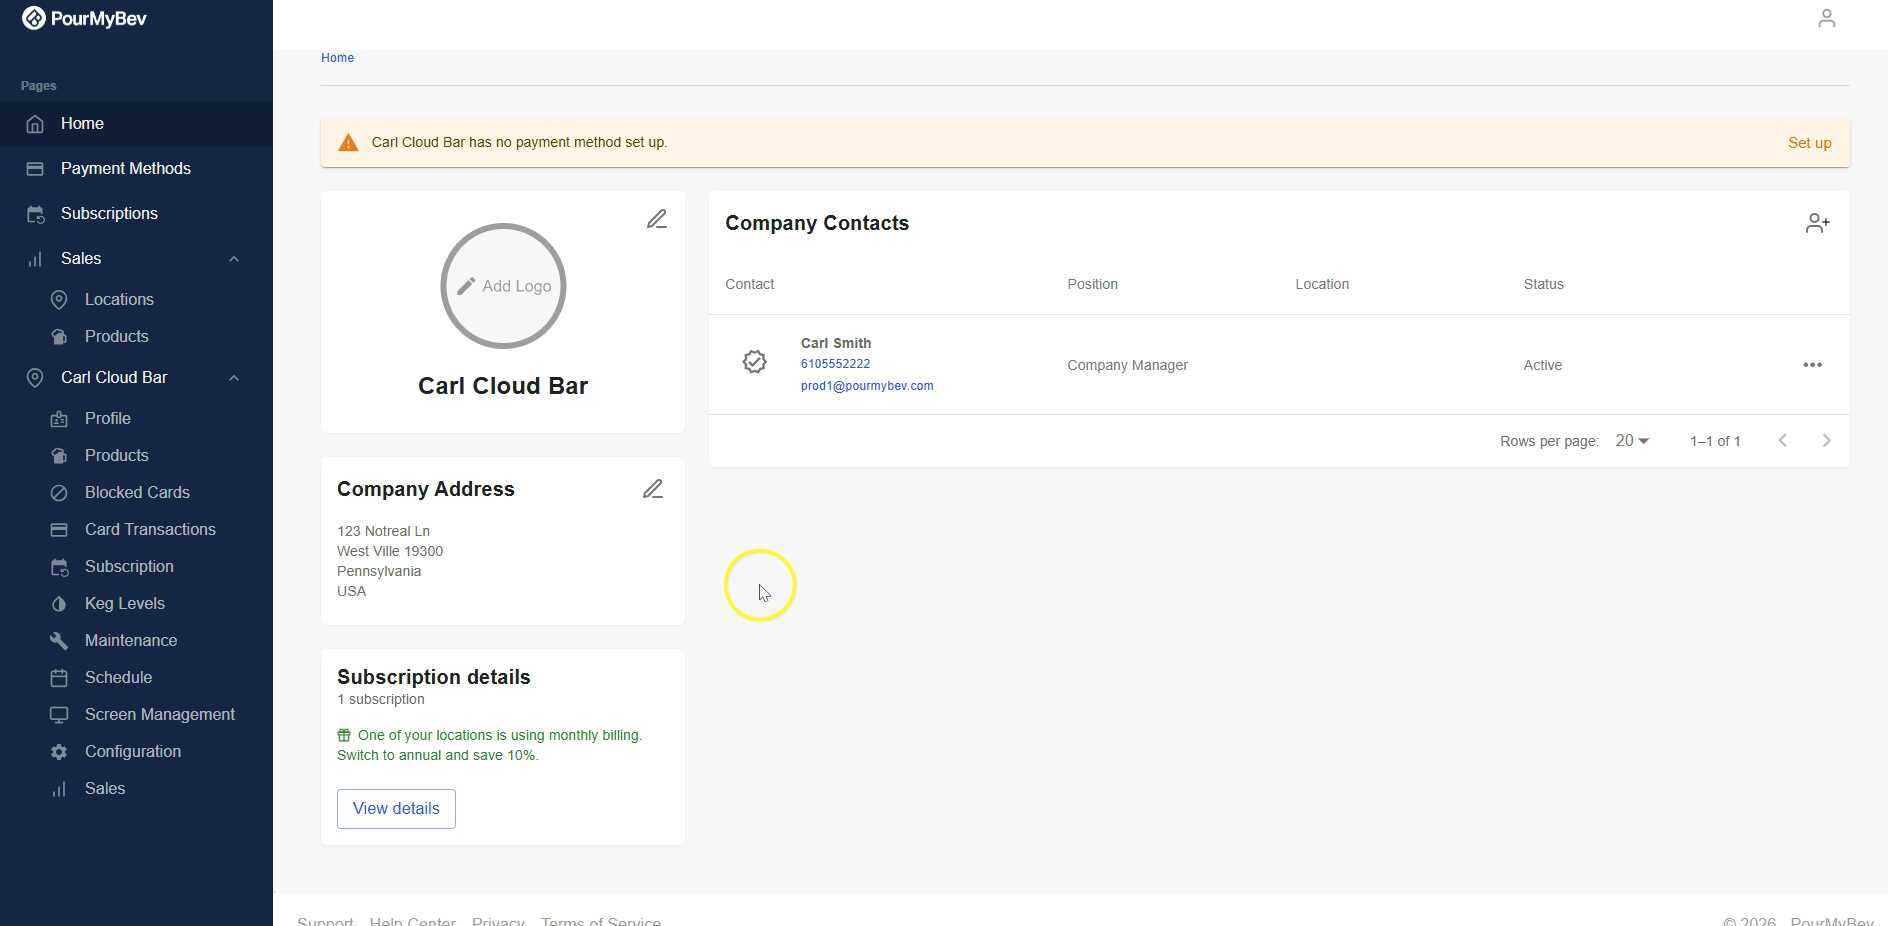Viewport: 1888px width, 926px height.
Task: Open the rows per page dropdown
Action: 1632,441
